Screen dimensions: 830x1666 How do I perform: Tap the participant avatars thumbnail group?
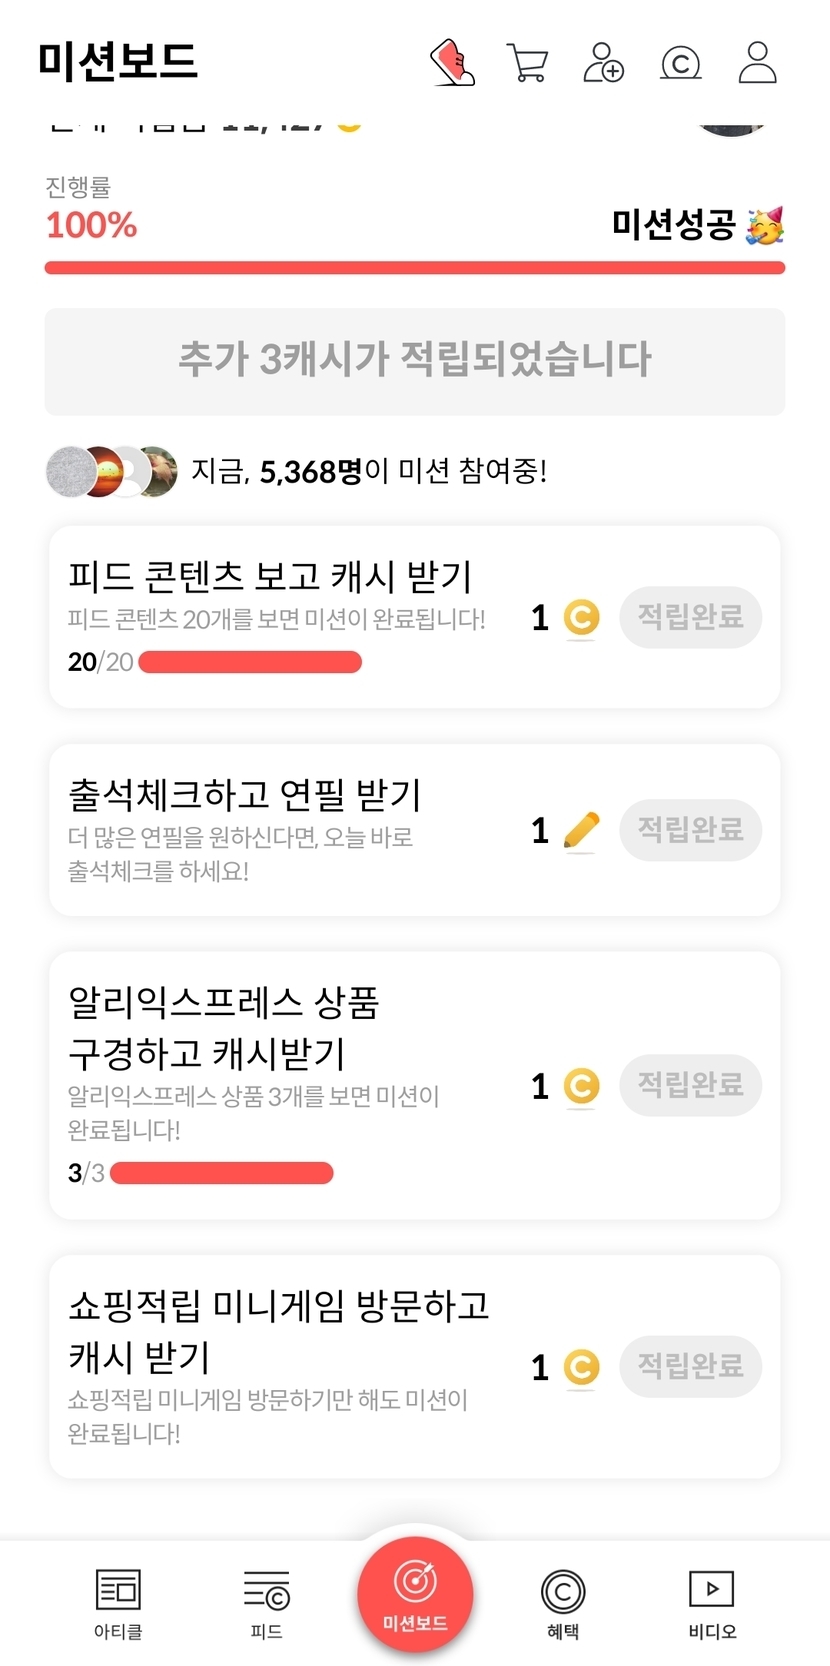112,471
